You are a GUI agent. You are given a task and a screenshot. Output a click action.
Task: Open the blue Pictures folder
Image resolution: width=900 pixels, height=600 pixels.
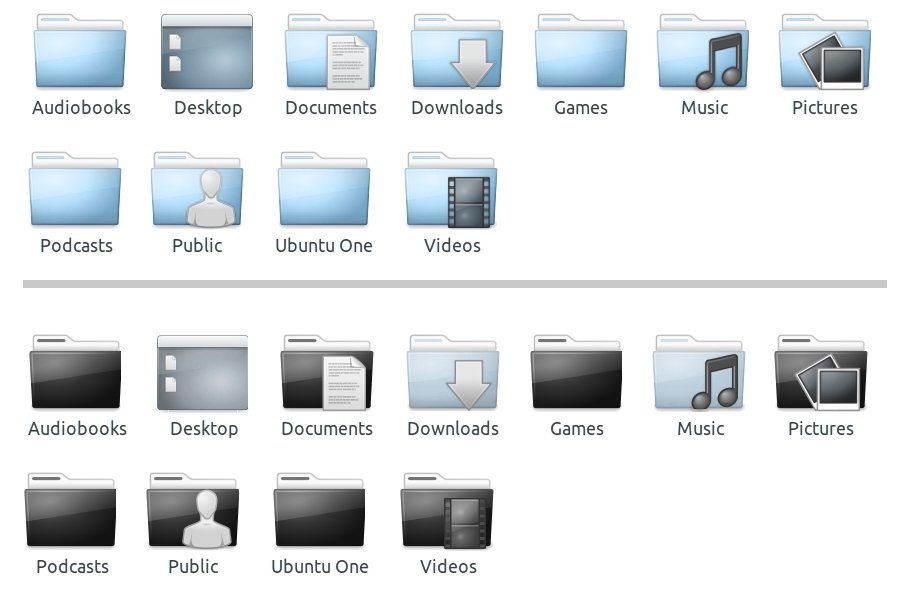[825, 53]
